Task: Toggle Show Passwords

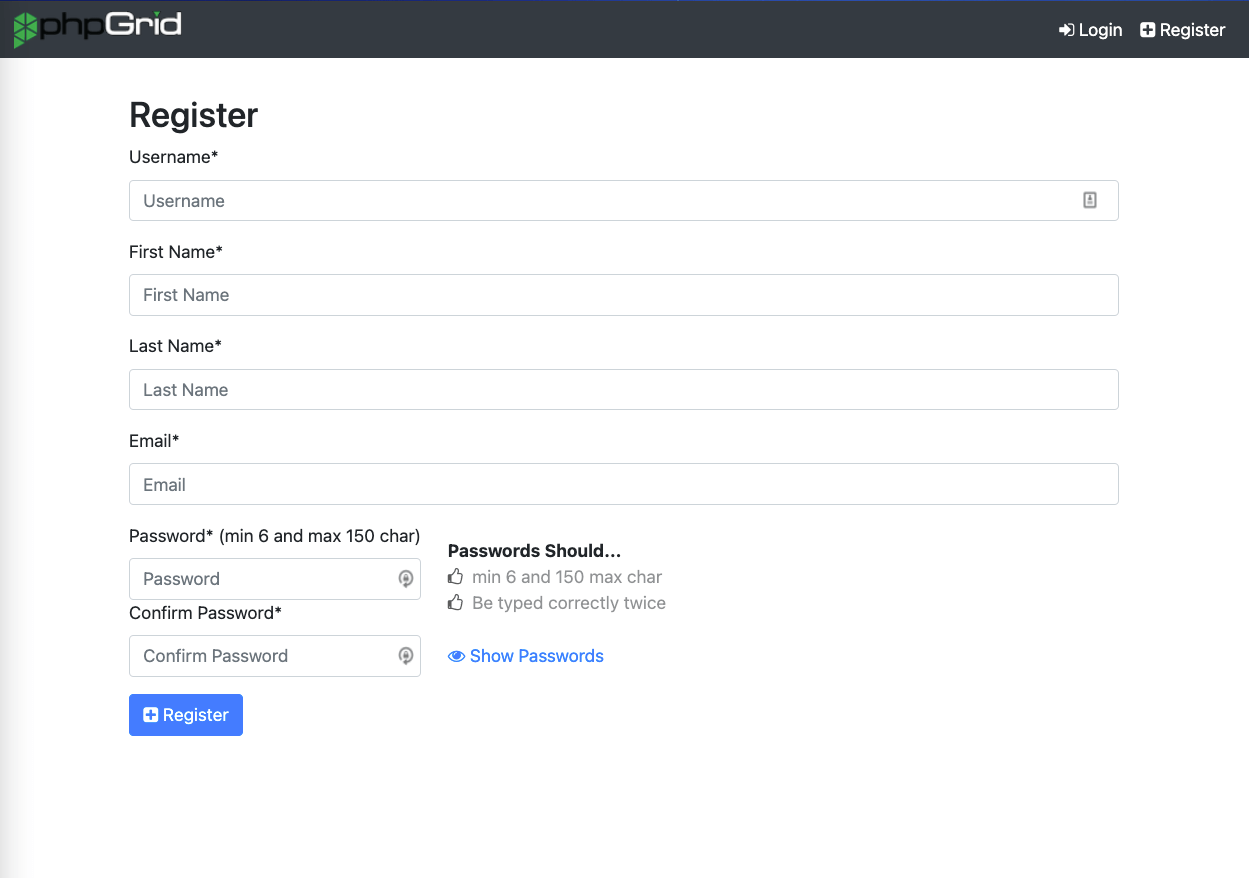Action: pos(526,656)
